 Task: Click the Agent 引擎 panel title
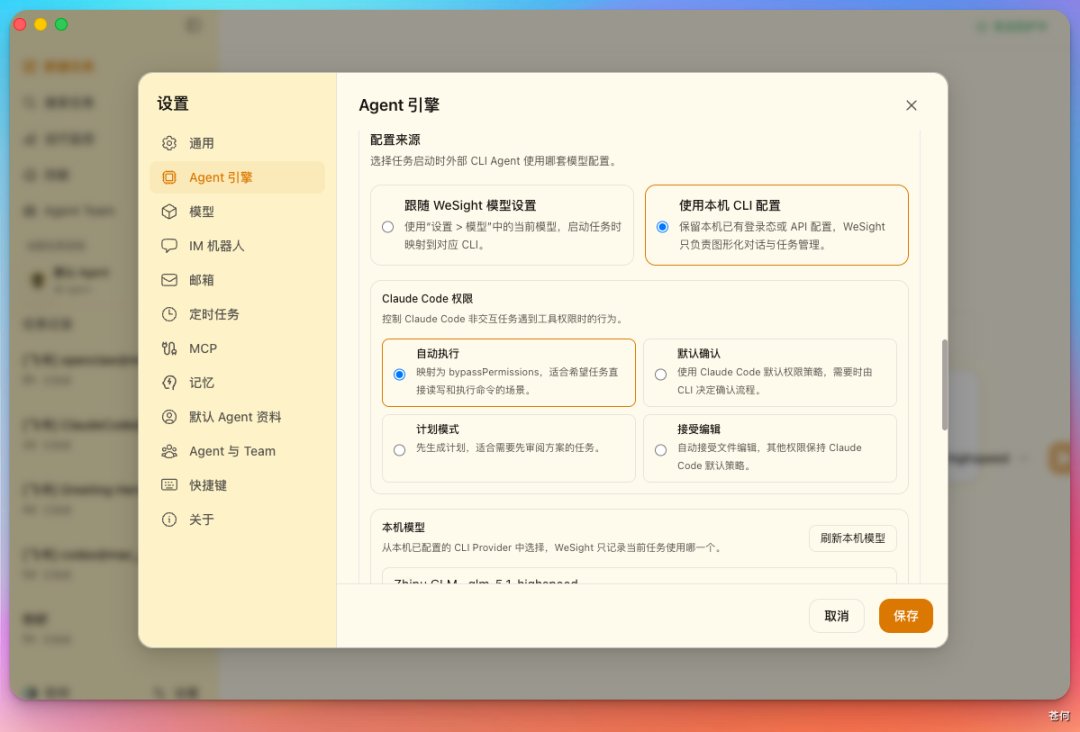tap(399, 105)
